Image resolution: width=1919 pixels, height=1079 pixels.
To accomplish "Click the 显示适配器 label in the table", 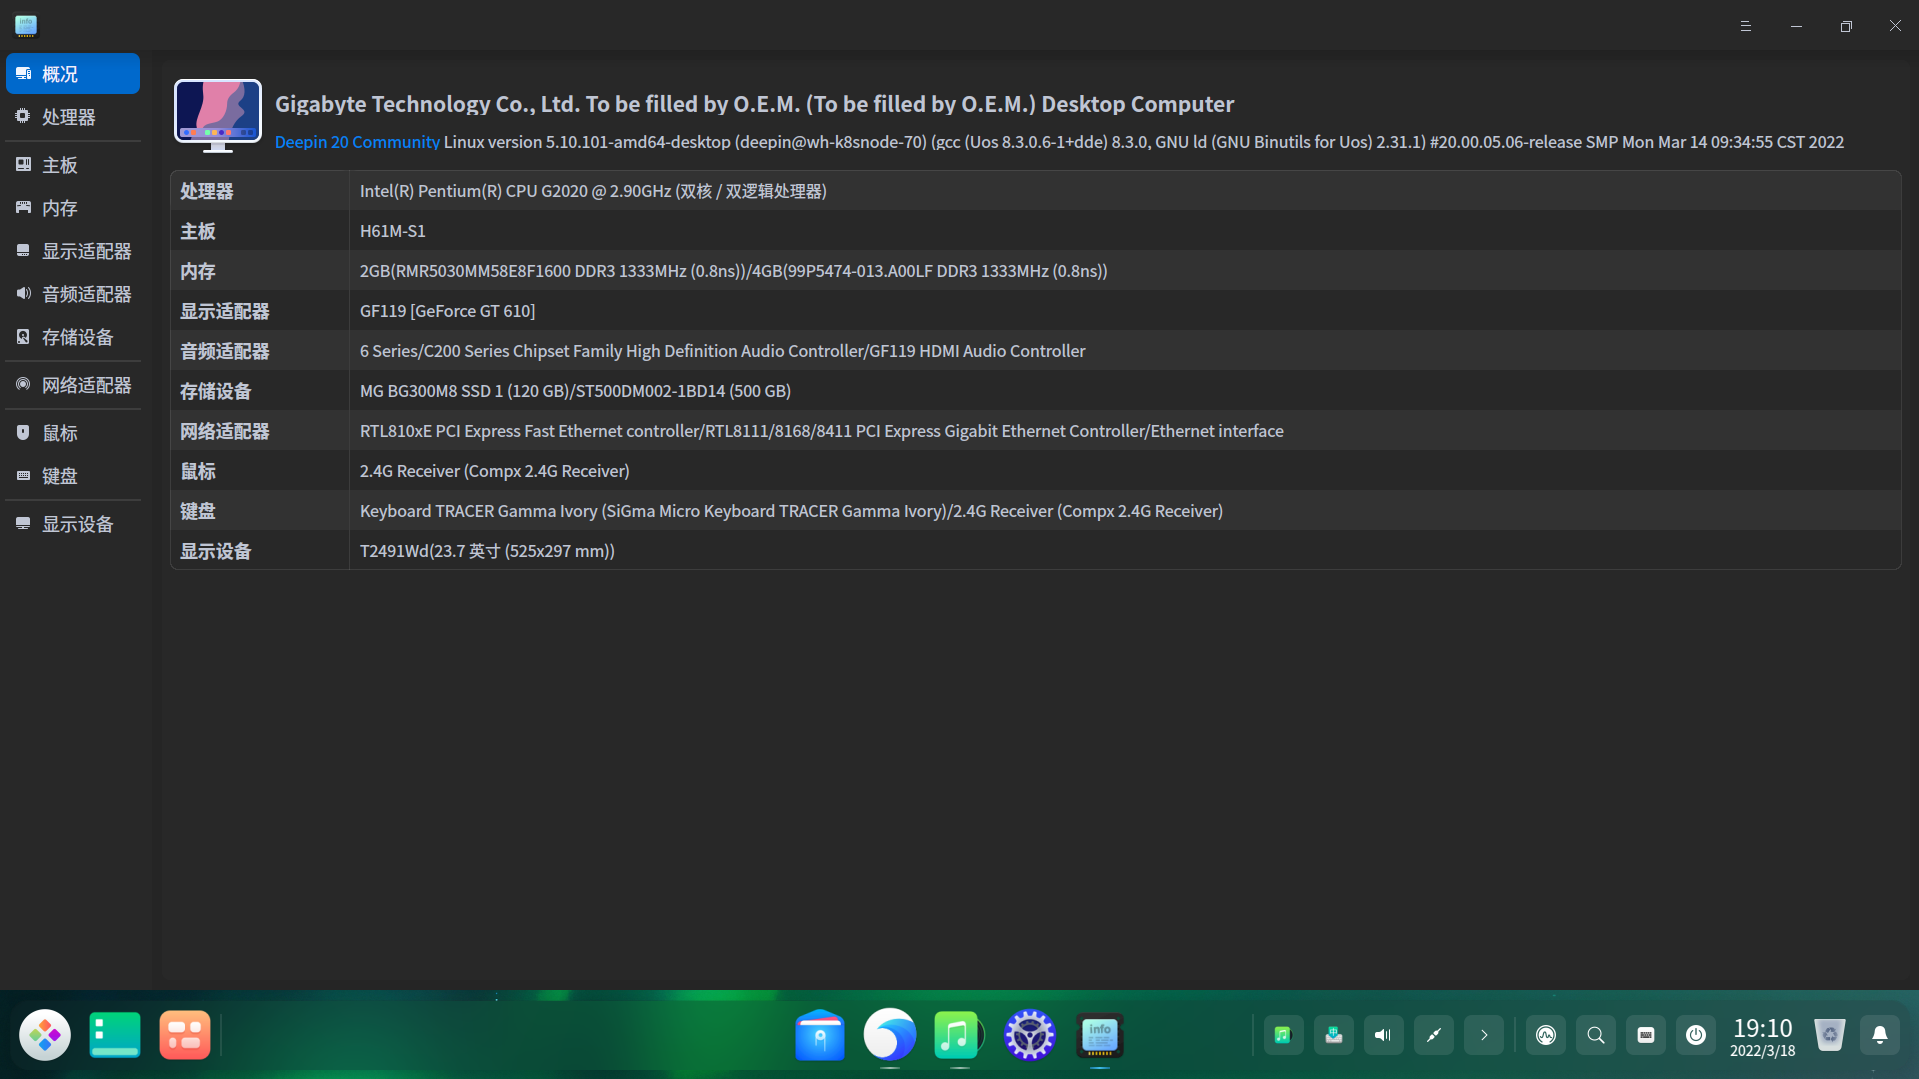I will [225, 311].
